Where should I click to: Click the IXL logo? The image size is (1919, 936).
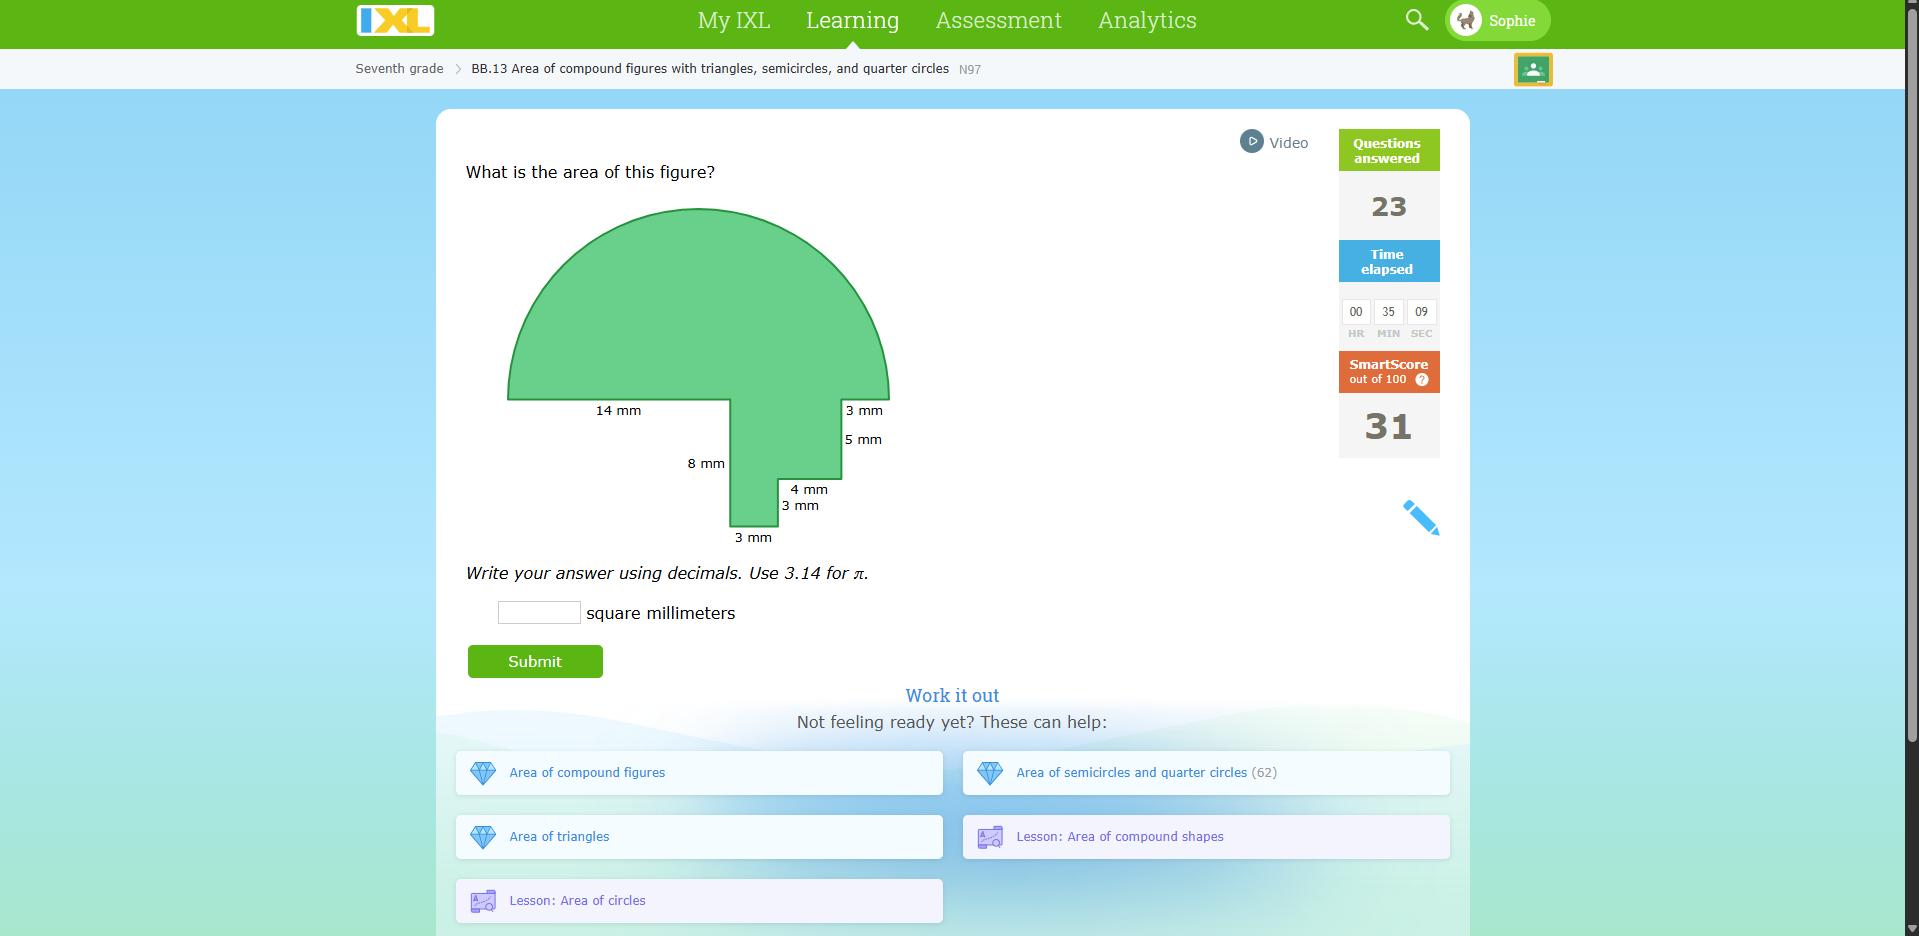click(x=394, y=20)
